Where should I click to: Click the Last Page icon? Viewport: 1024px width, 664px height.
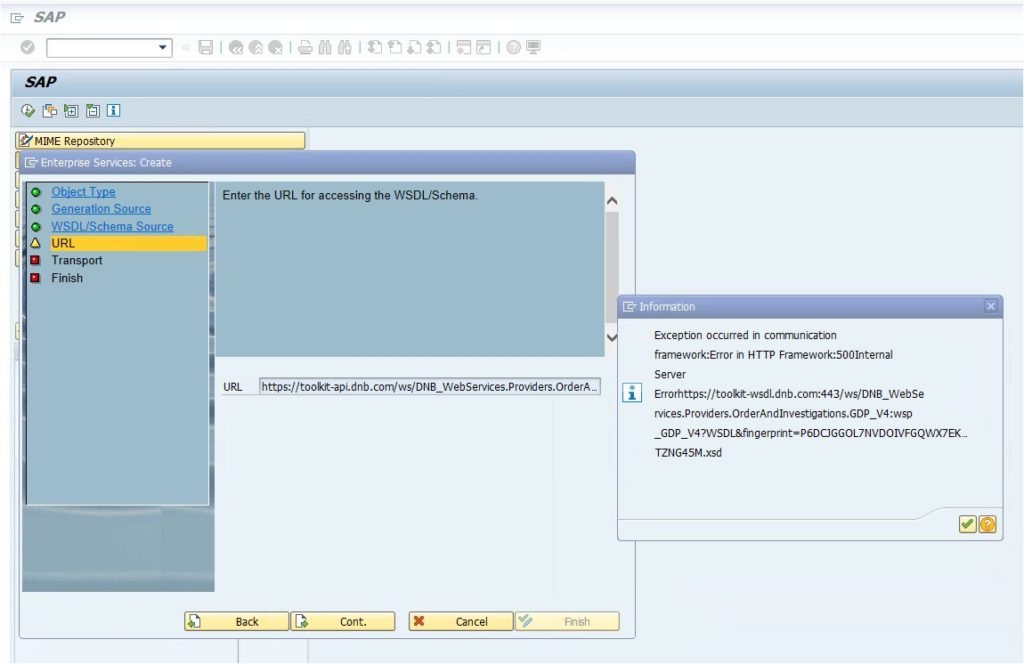[x=434, y=47]
